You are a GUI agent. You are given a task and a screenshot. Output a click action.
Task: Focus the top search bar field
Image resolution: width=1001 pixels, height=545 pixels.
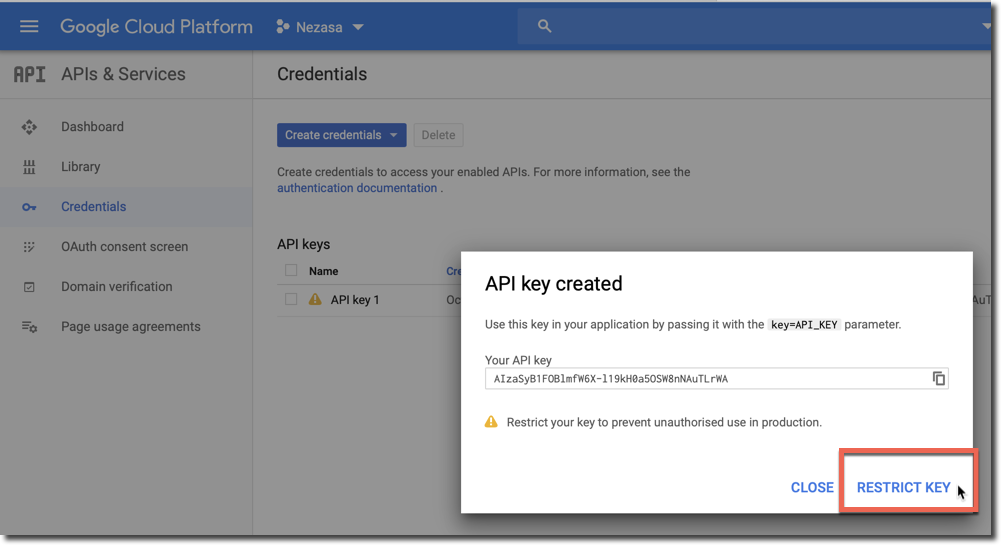pyautogui.click(x=753, y=26)
